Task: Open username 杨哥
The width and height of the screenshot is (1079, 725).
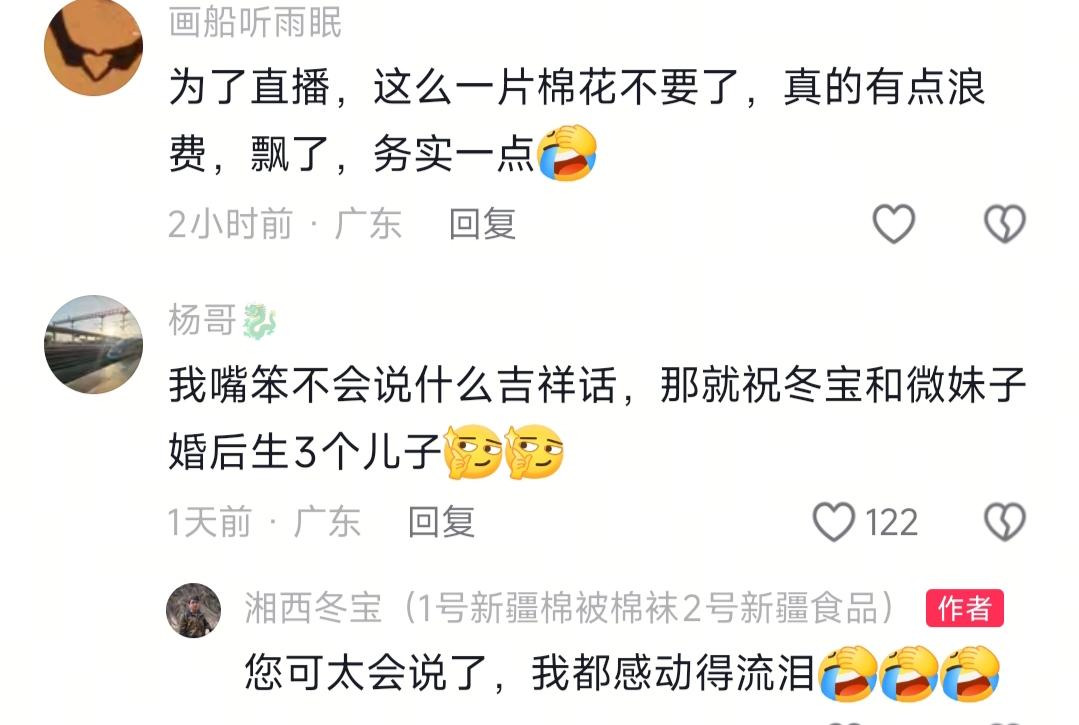Action: [202, 320]
